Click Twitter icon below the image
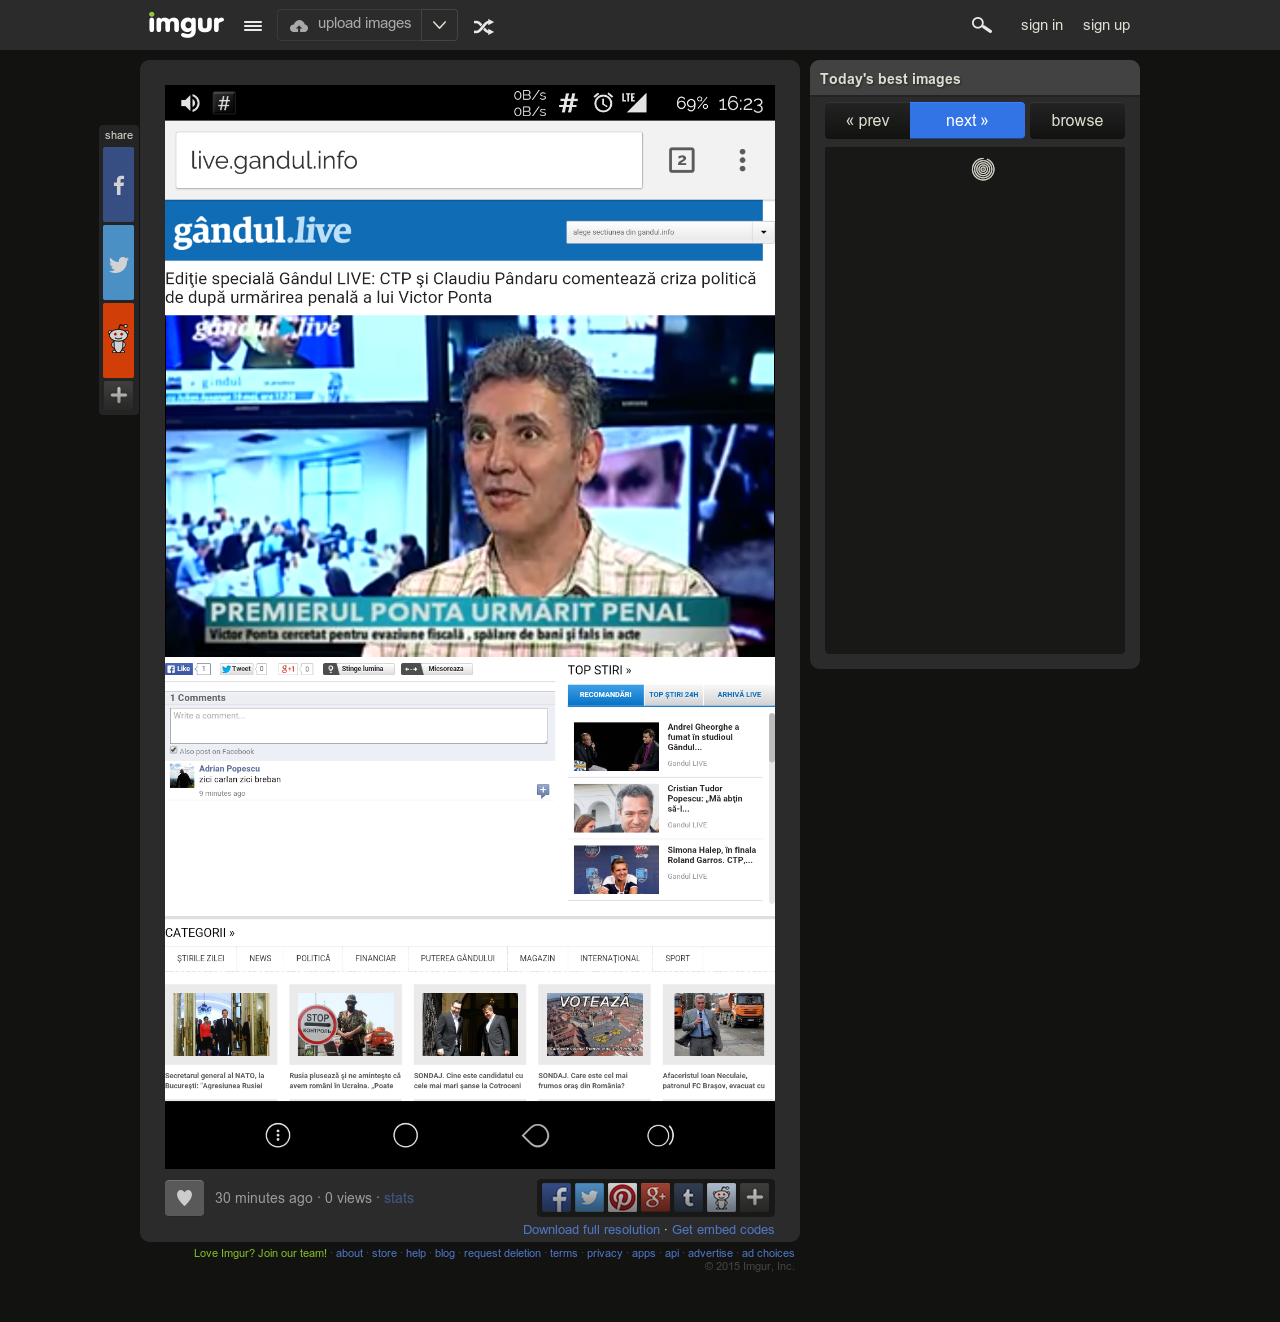1280x1322 pixels. [589, 1197]
